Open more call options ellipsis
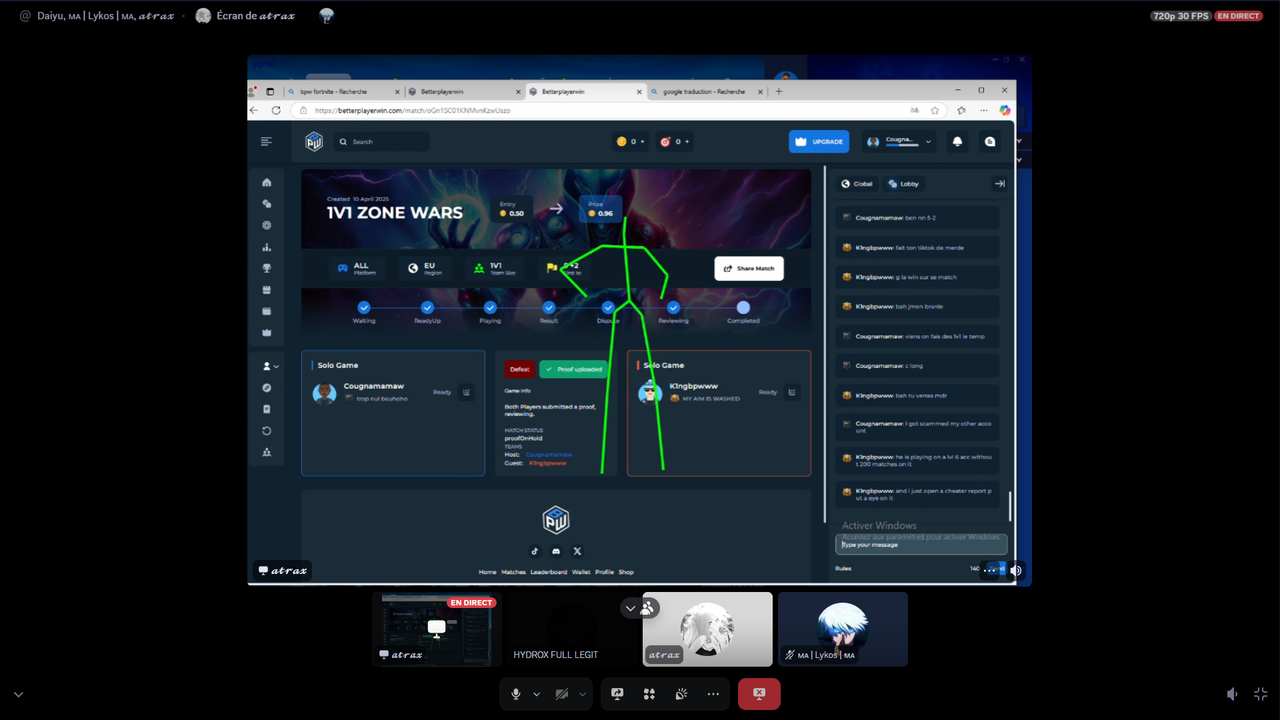 (x=713, y=694)
